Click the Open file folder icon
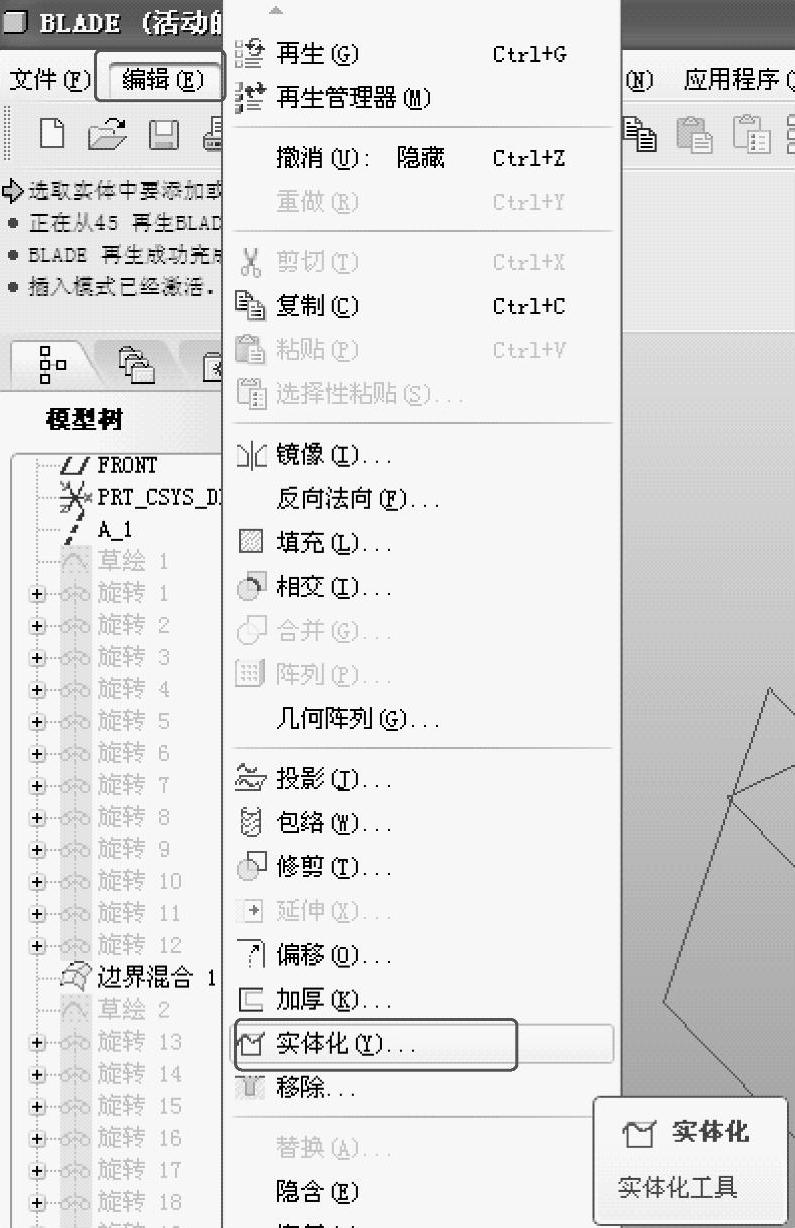 (107, 134)
